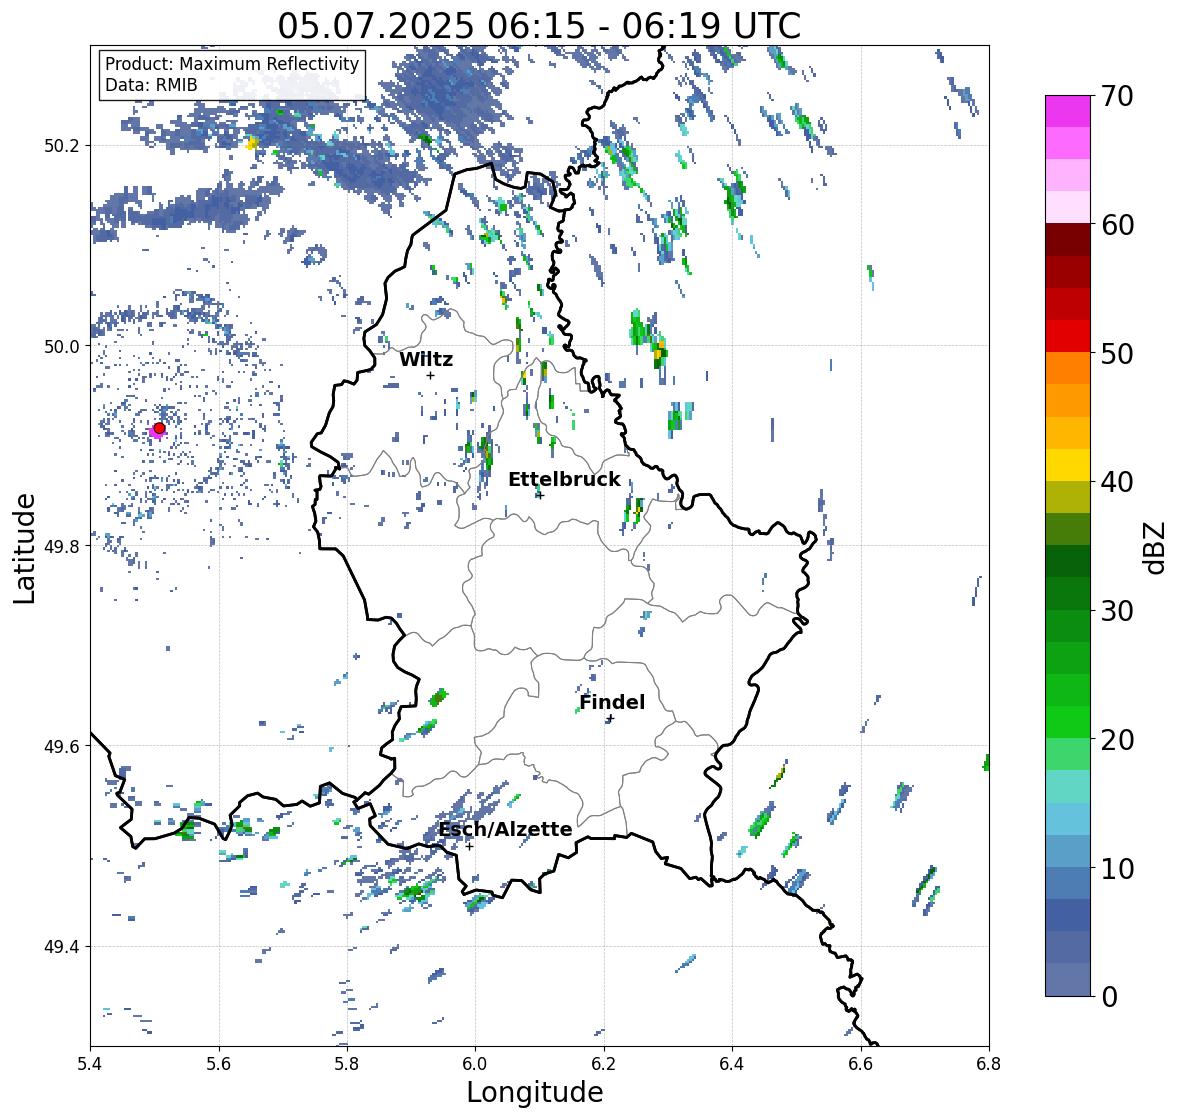The image size is (1179, 1117).
Task: Click the 6.0 longitude tick label
Action: coord(475,1064)
